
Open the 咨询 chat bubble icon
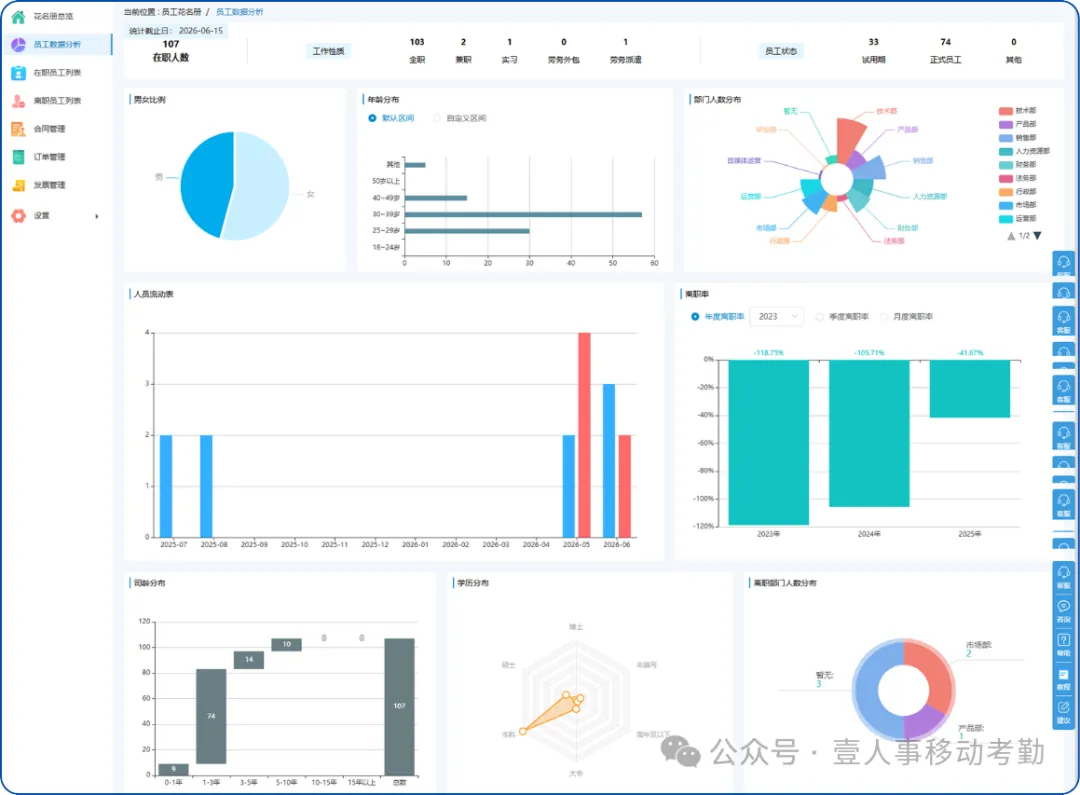tap(1063, 606)
